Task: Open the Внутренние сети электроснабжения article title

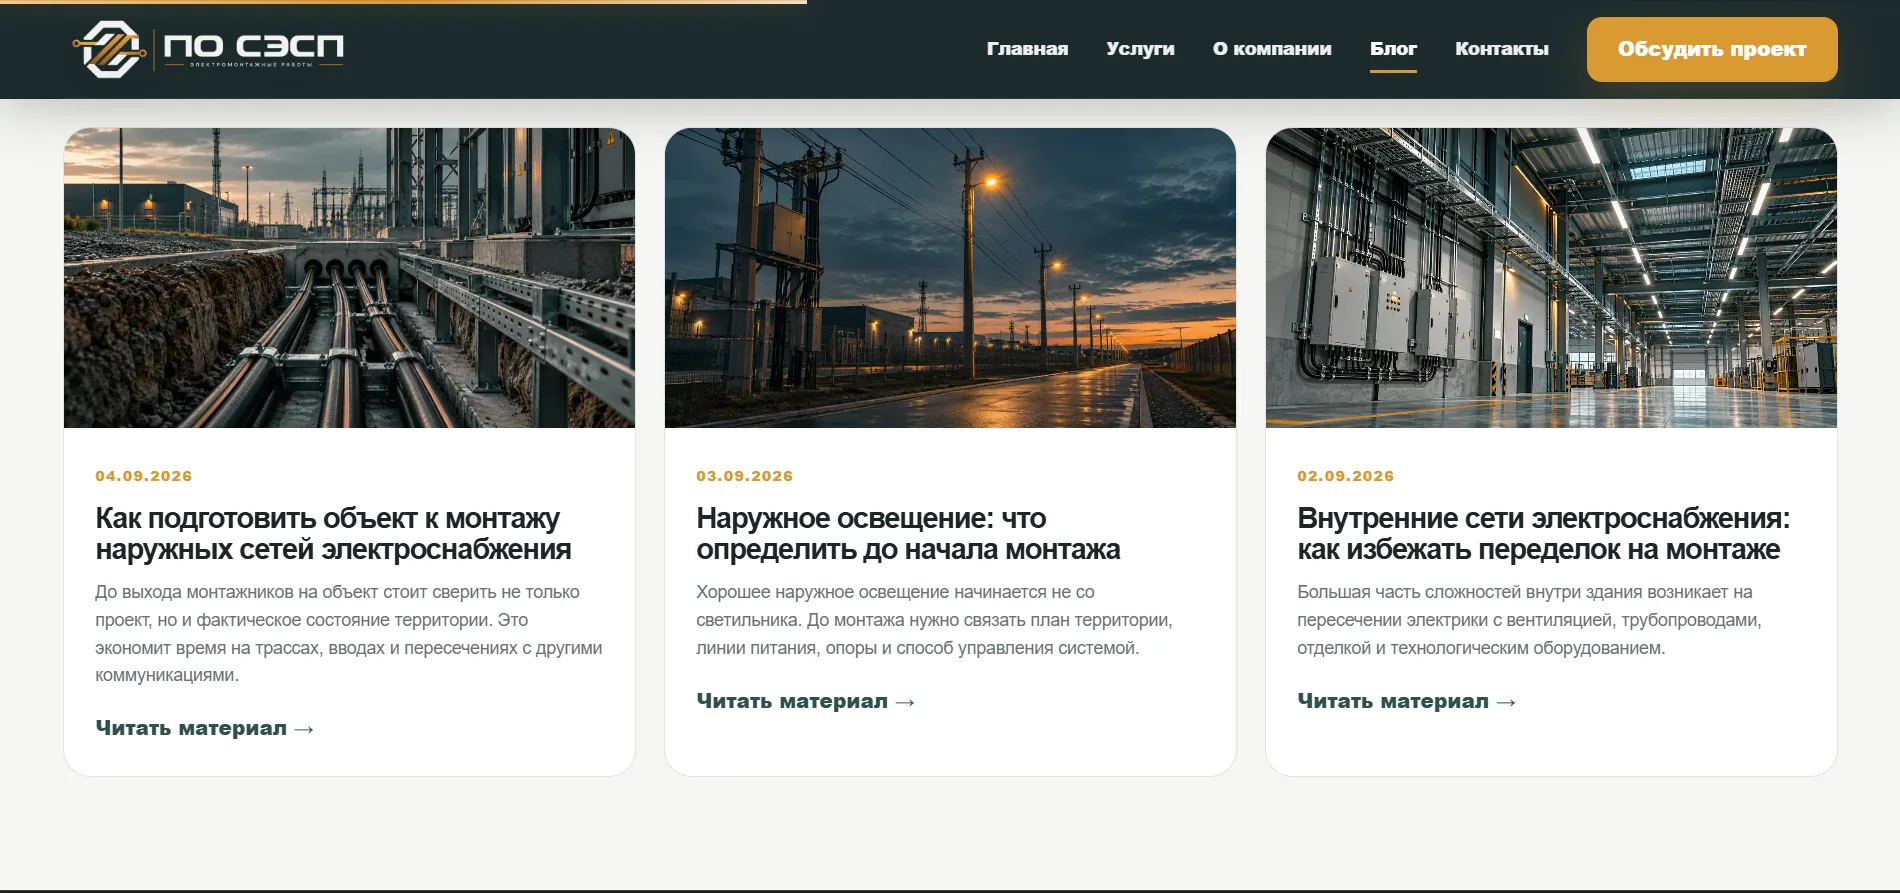Action: click(x=1544, y=534)
